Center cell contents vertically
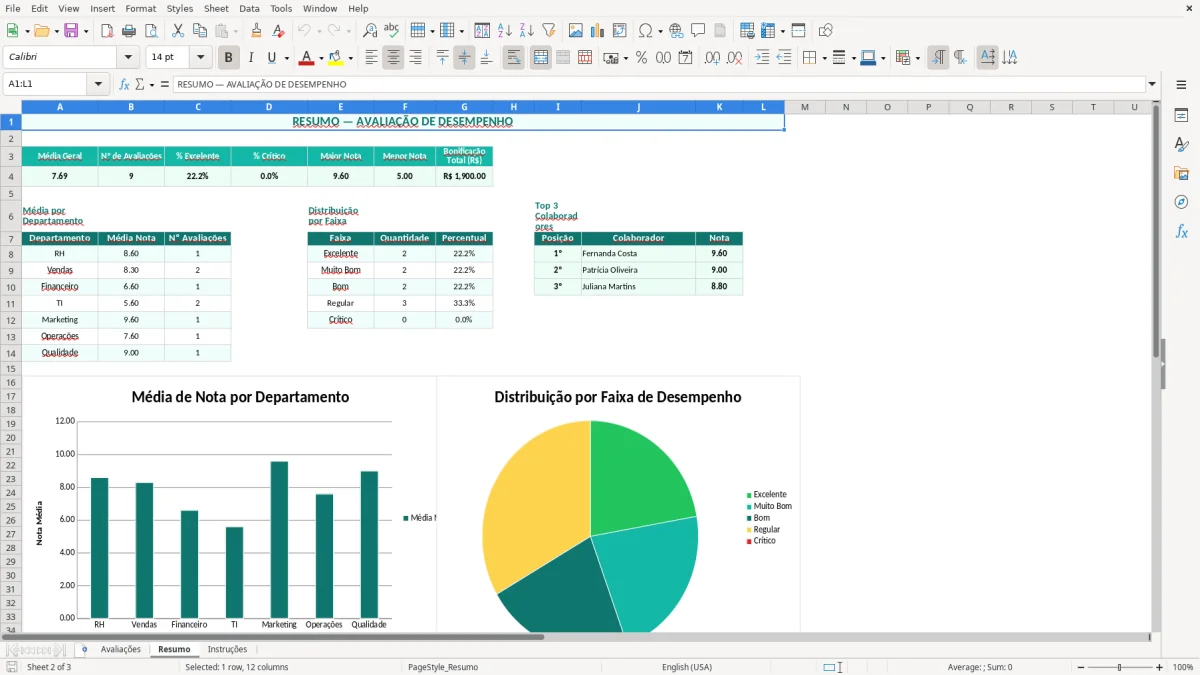The width and height of the screenshot is (1200, 675). pos(464,58)
